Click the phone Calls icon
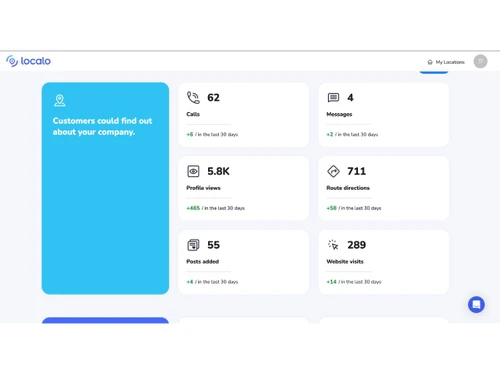The image size is (500, 375). pos(193,98)
